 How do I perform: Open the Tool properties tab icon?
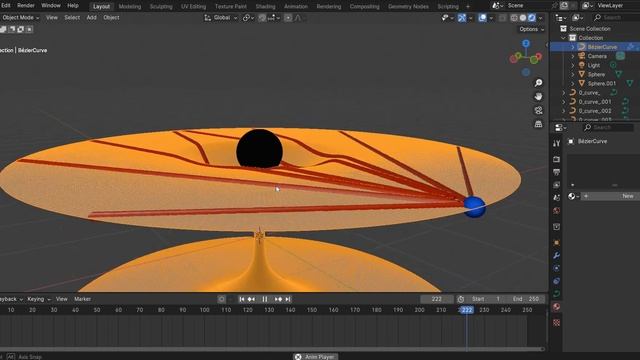coord(556,143)
